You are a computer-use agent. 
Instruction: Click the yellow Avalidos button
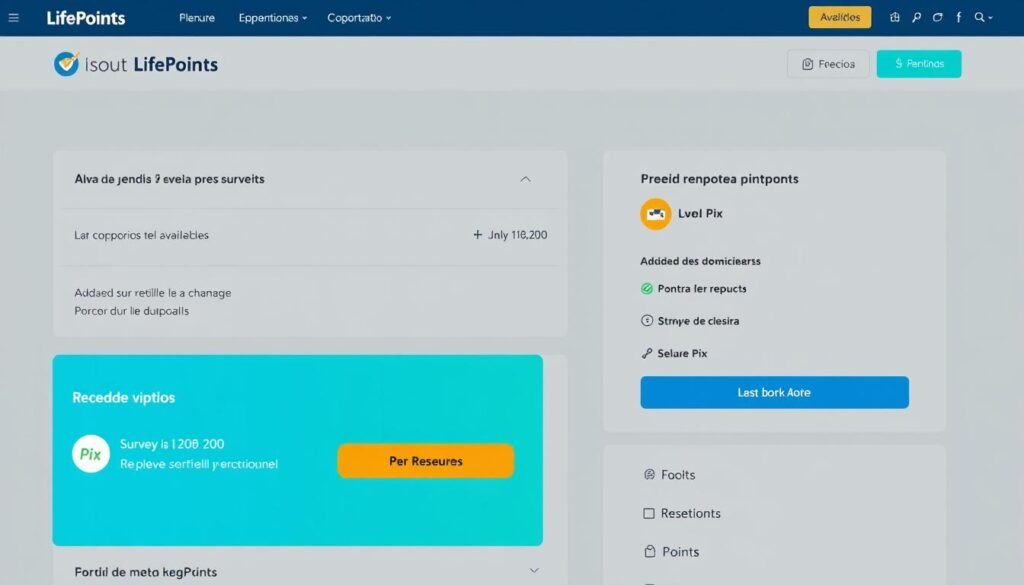click(840, 18)
